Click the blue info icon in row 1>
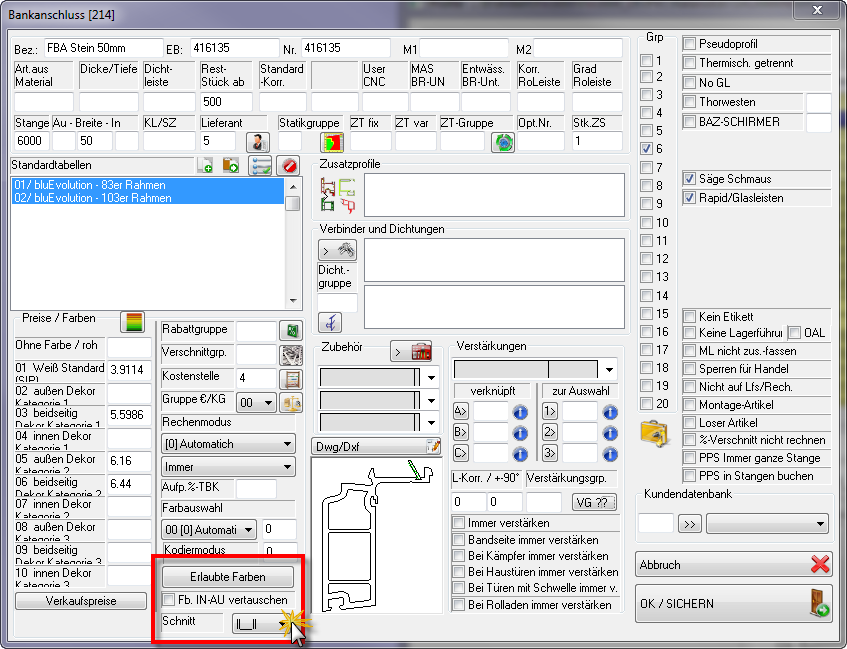847x649 pixels. [610, 412]
